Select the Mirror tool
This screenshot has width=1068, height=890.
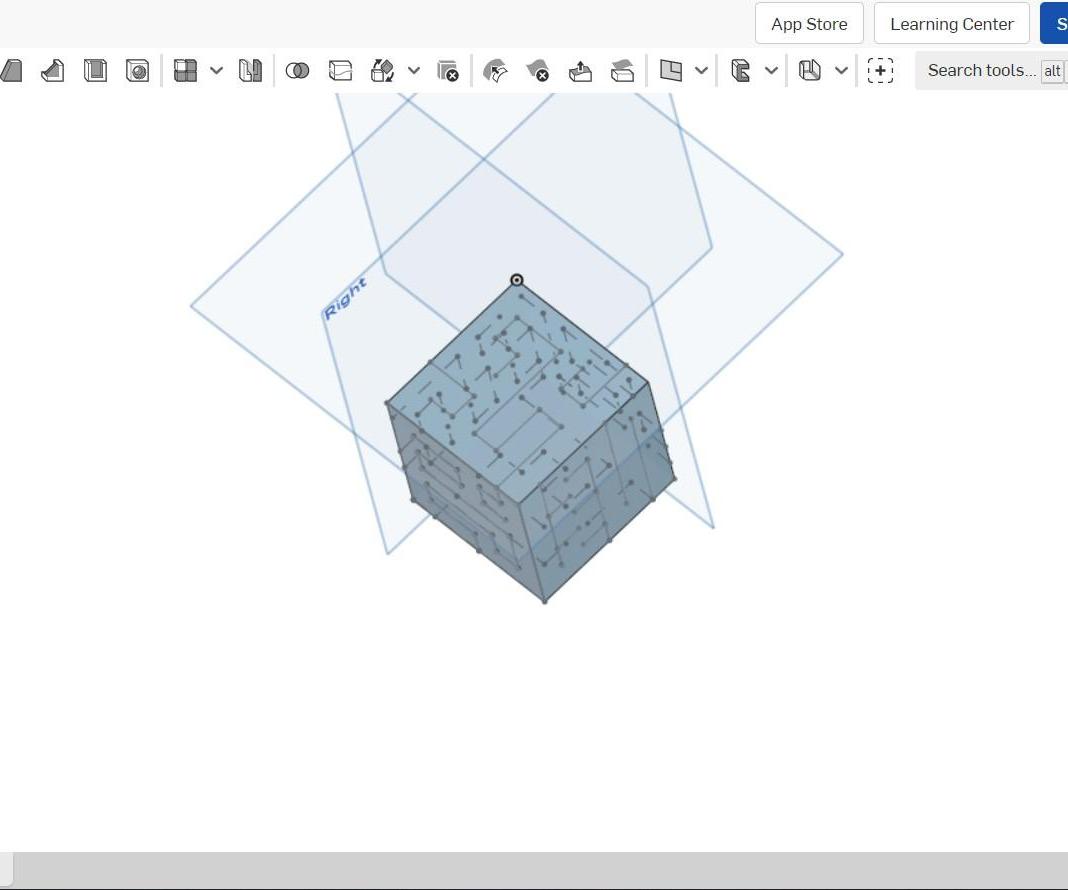pos(250,70)
